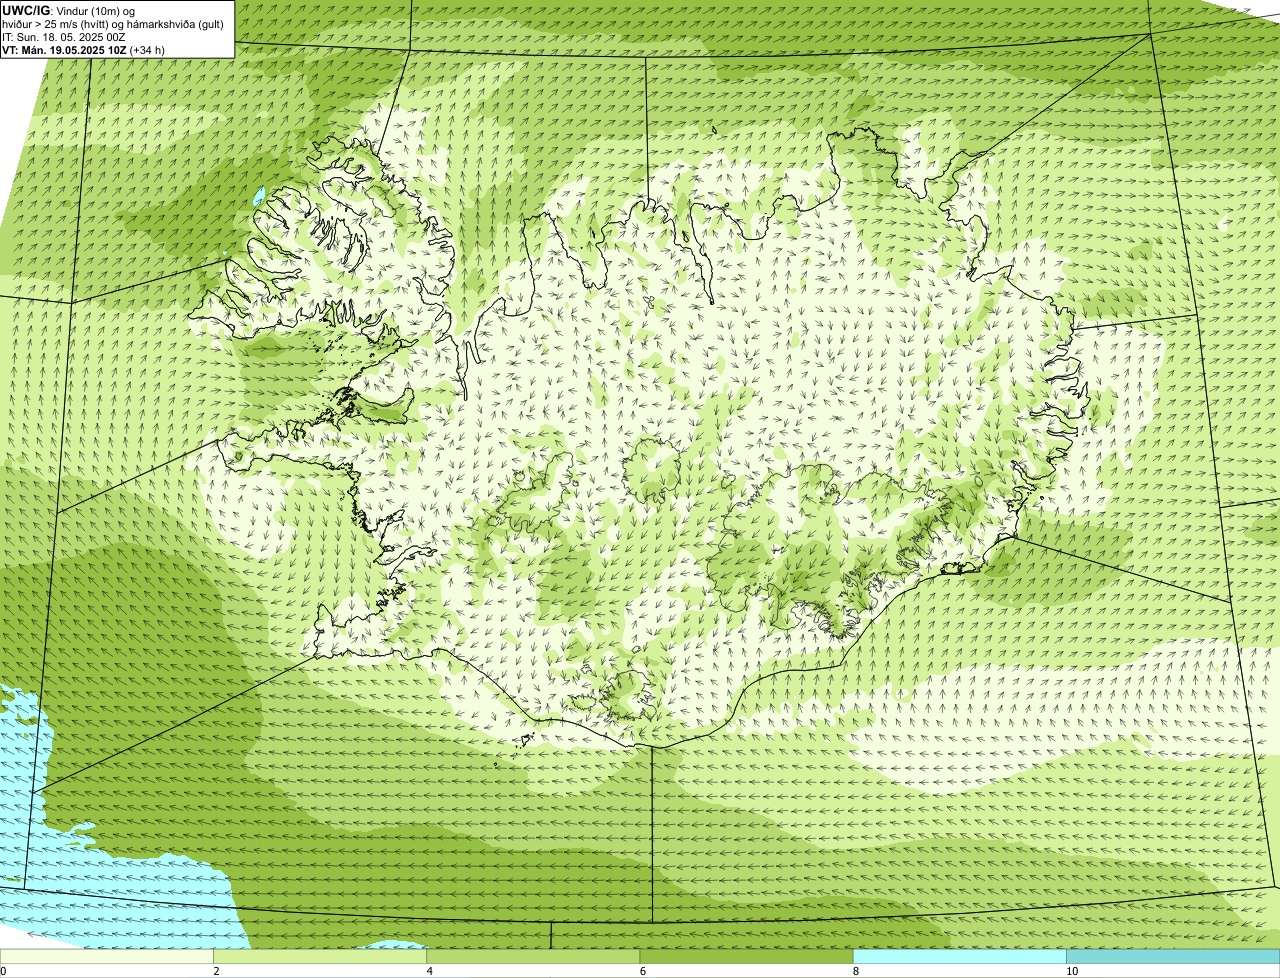The height and width of the screenshot is (978, 1280).
Task: Click the UWC/IG title text in the legend box
Action: [25, 10]
